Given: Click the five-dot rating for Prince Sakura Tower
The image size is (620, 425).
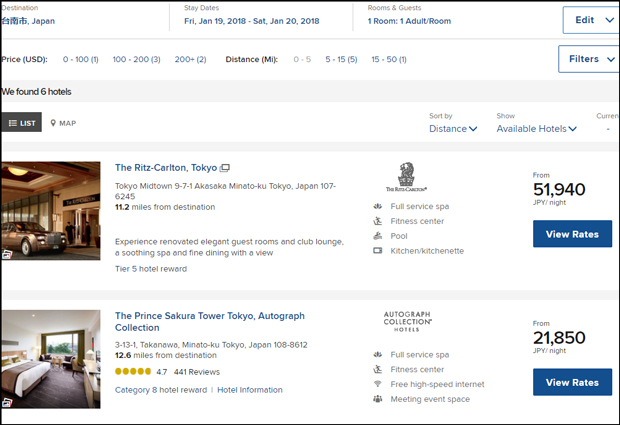Looking at the screenshot, I should coord(133,372).
